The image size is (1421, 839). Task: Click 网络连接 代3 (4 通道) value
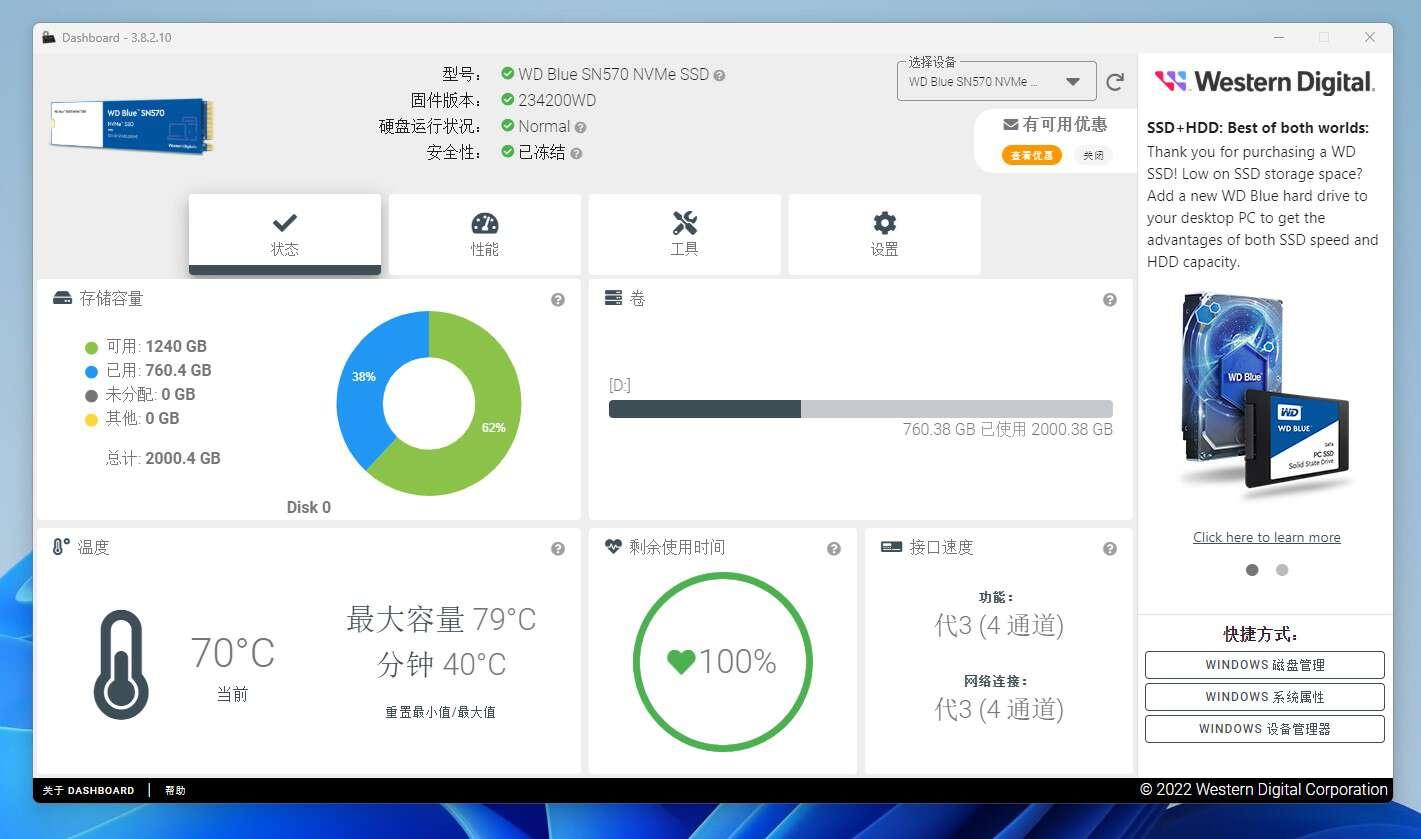[x=999, y=710]
